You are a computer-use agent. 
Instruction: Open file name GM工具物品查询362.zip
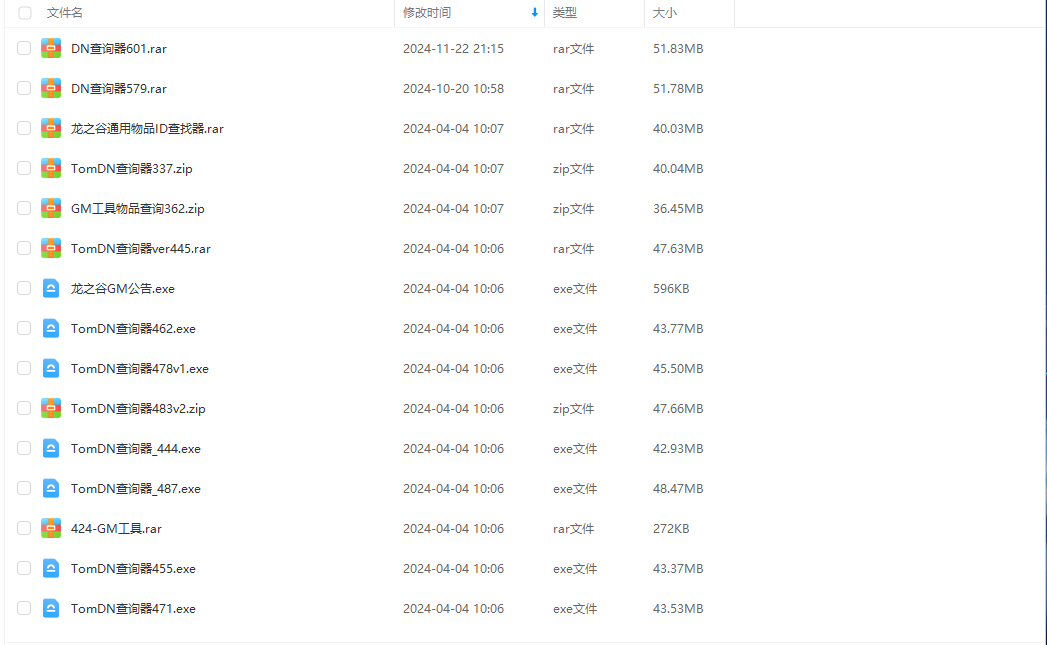coord(138,209)
